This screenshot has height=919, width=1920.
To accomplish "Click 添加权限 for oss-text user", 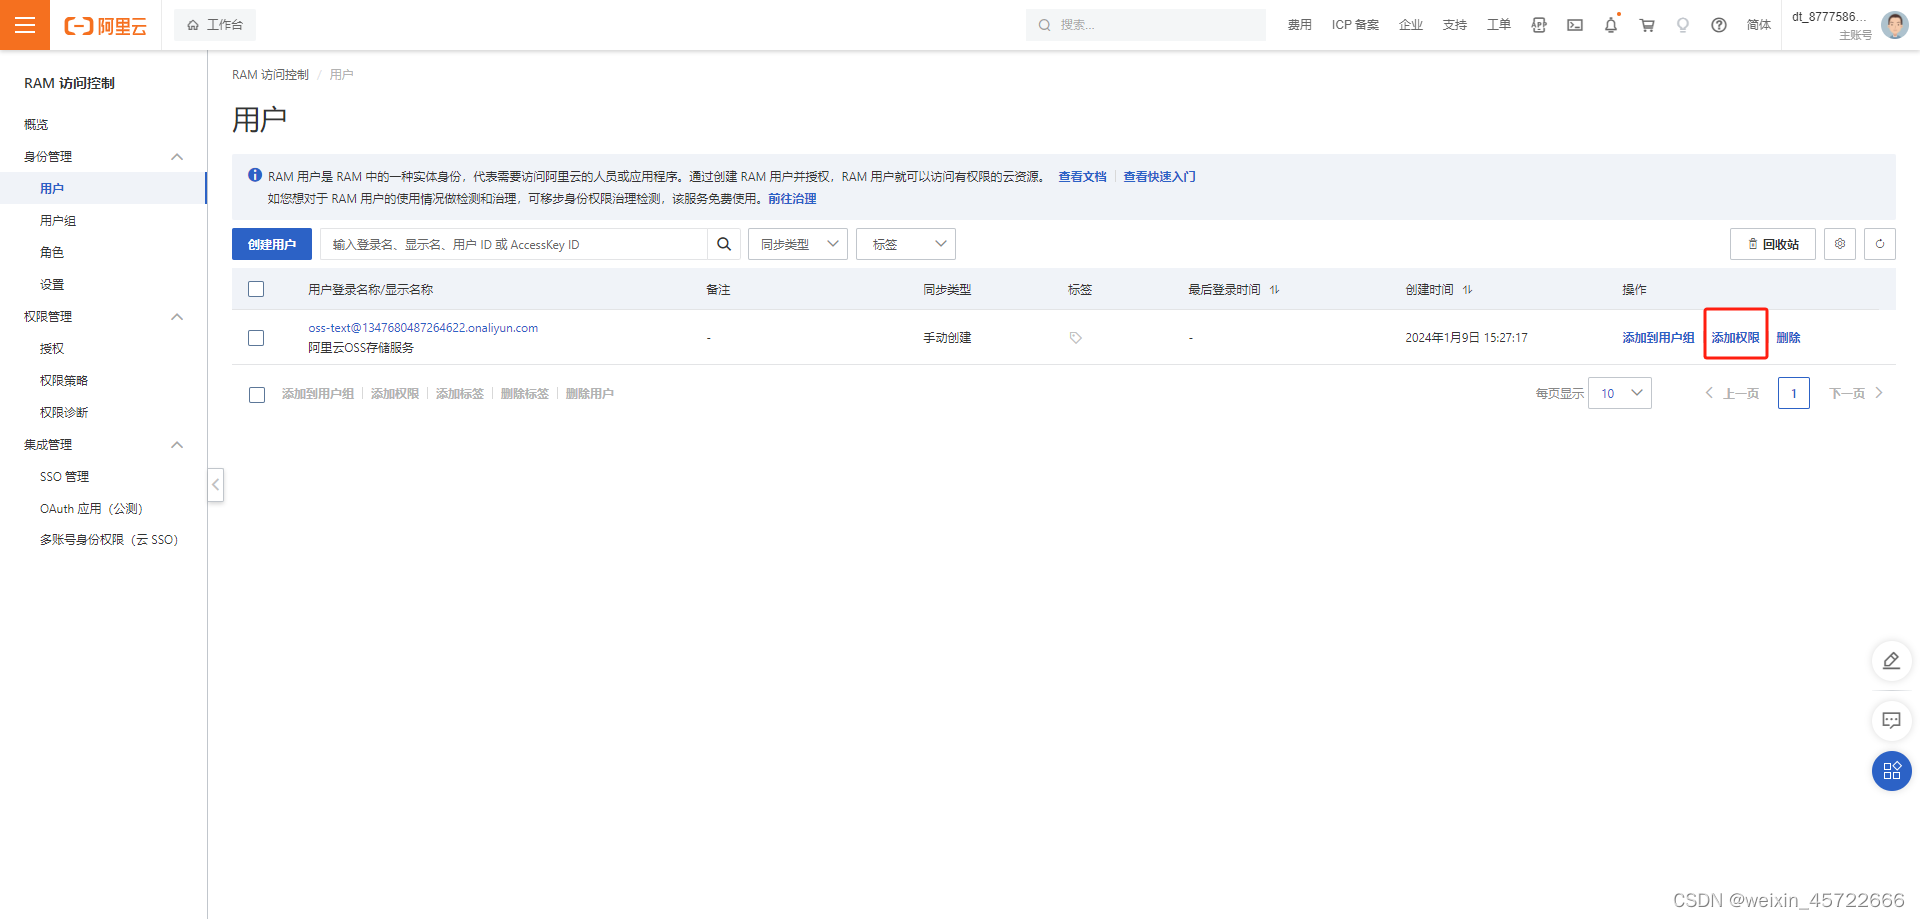I will pos(1736,338).
